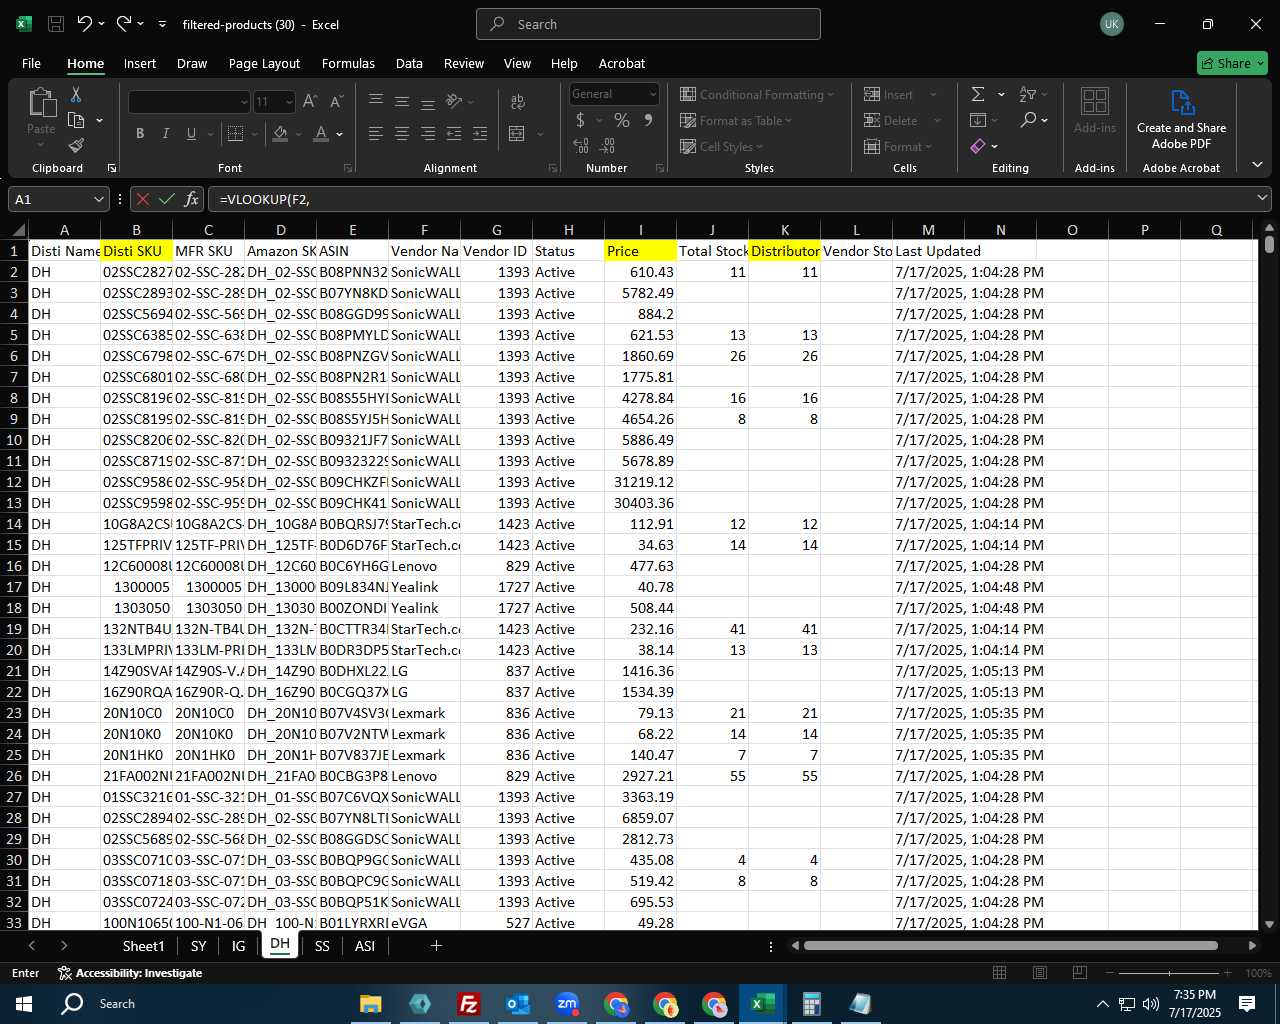
Task: Open Format as Table dropdown
Action: [x=736, y=120]
